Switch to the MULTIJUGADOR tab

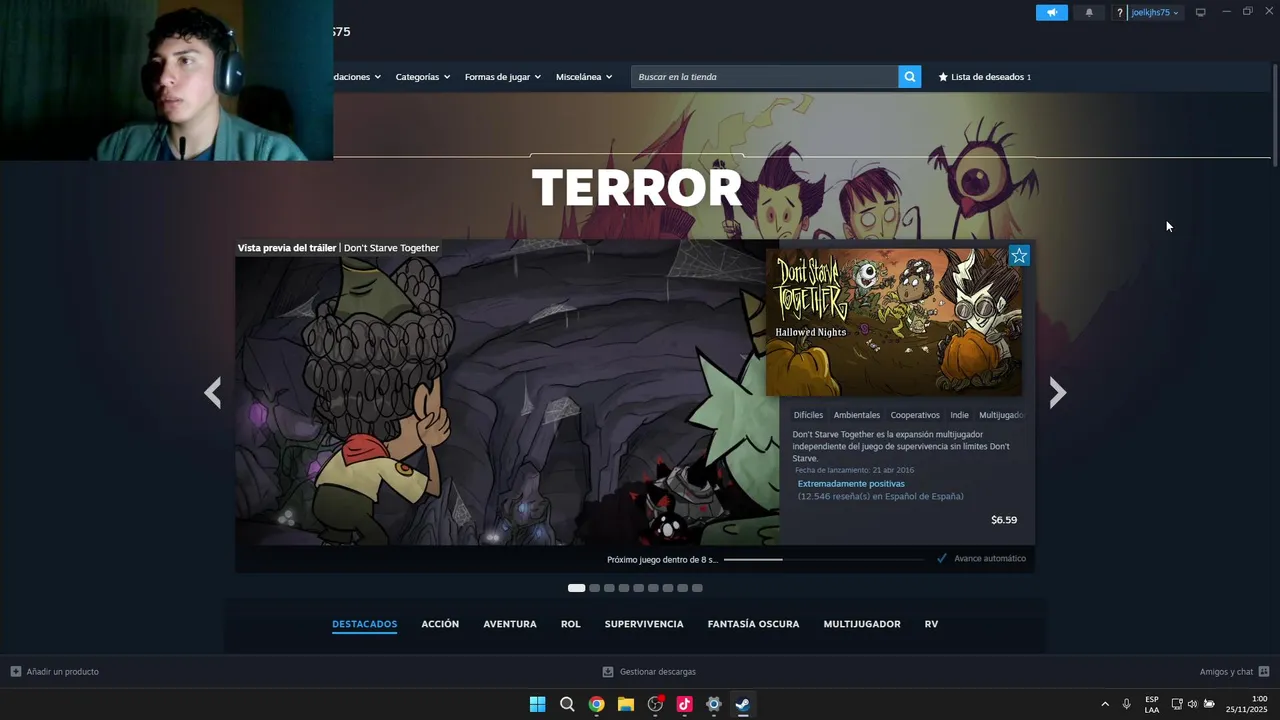coord(862,624)
